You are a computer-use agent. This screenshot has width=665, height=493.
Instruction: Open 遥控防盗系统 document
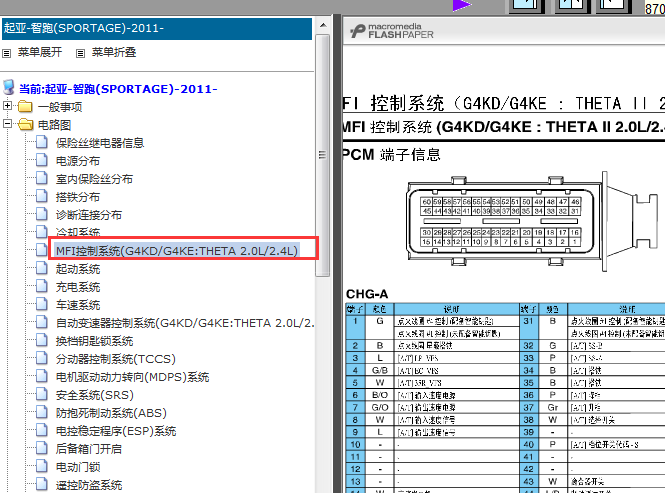coord(89,485)
